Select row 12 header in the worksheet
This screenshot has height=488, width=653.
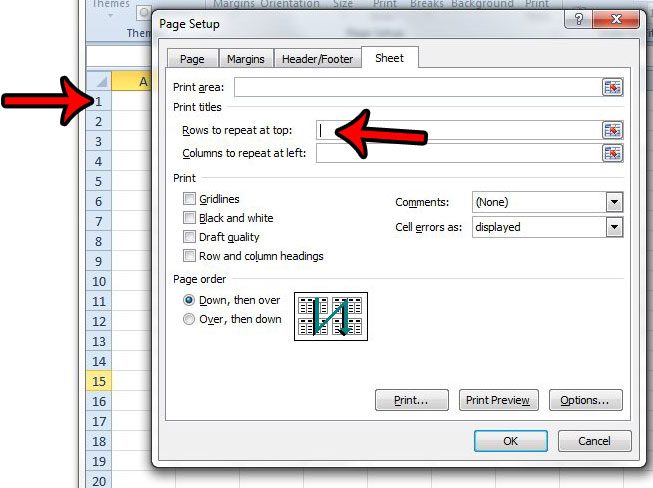(x=99, y=321)
